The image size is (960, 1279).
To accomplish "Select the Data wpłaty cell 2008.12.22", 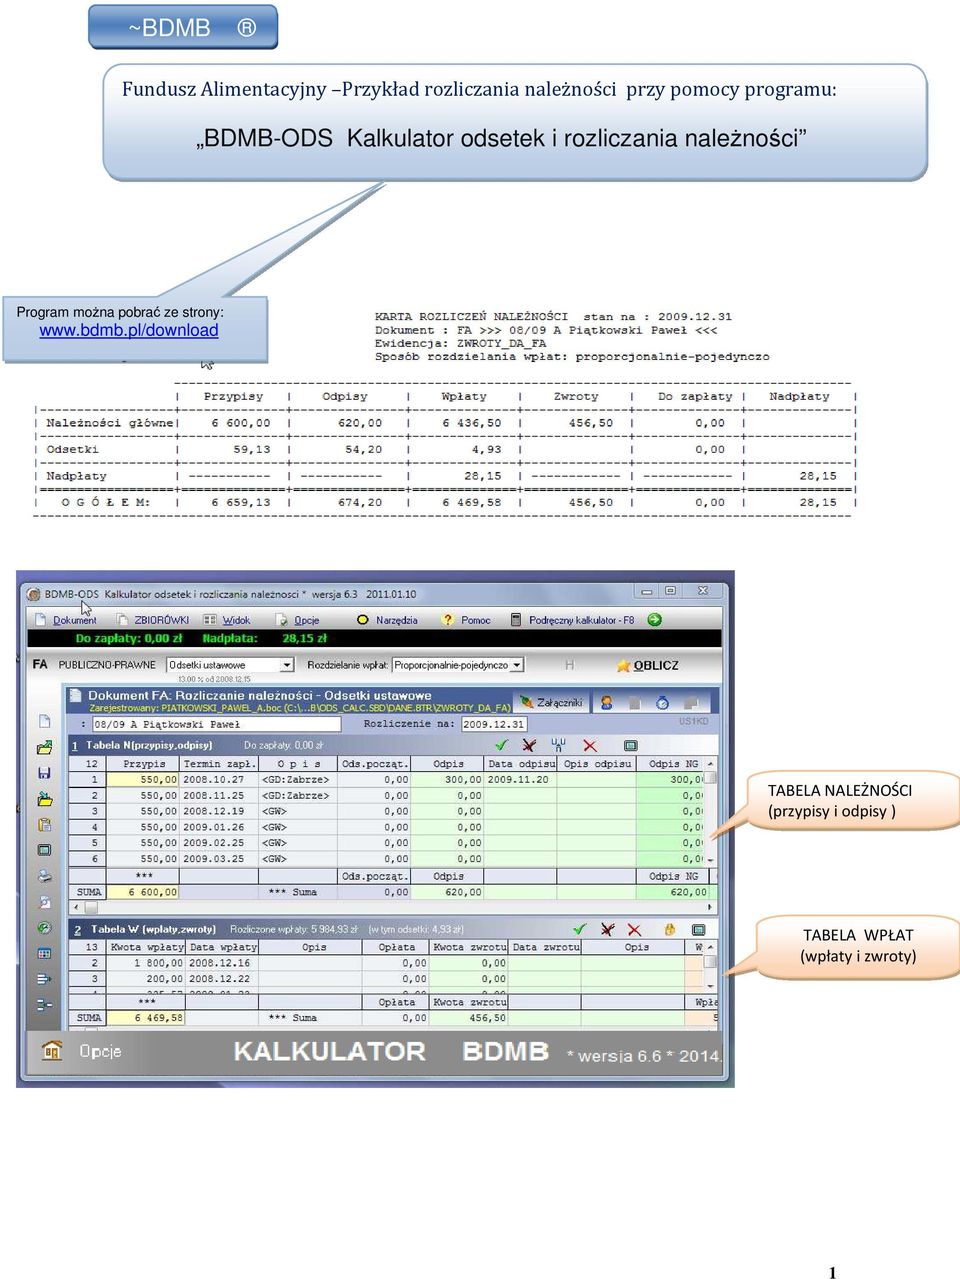I will 223,979.
